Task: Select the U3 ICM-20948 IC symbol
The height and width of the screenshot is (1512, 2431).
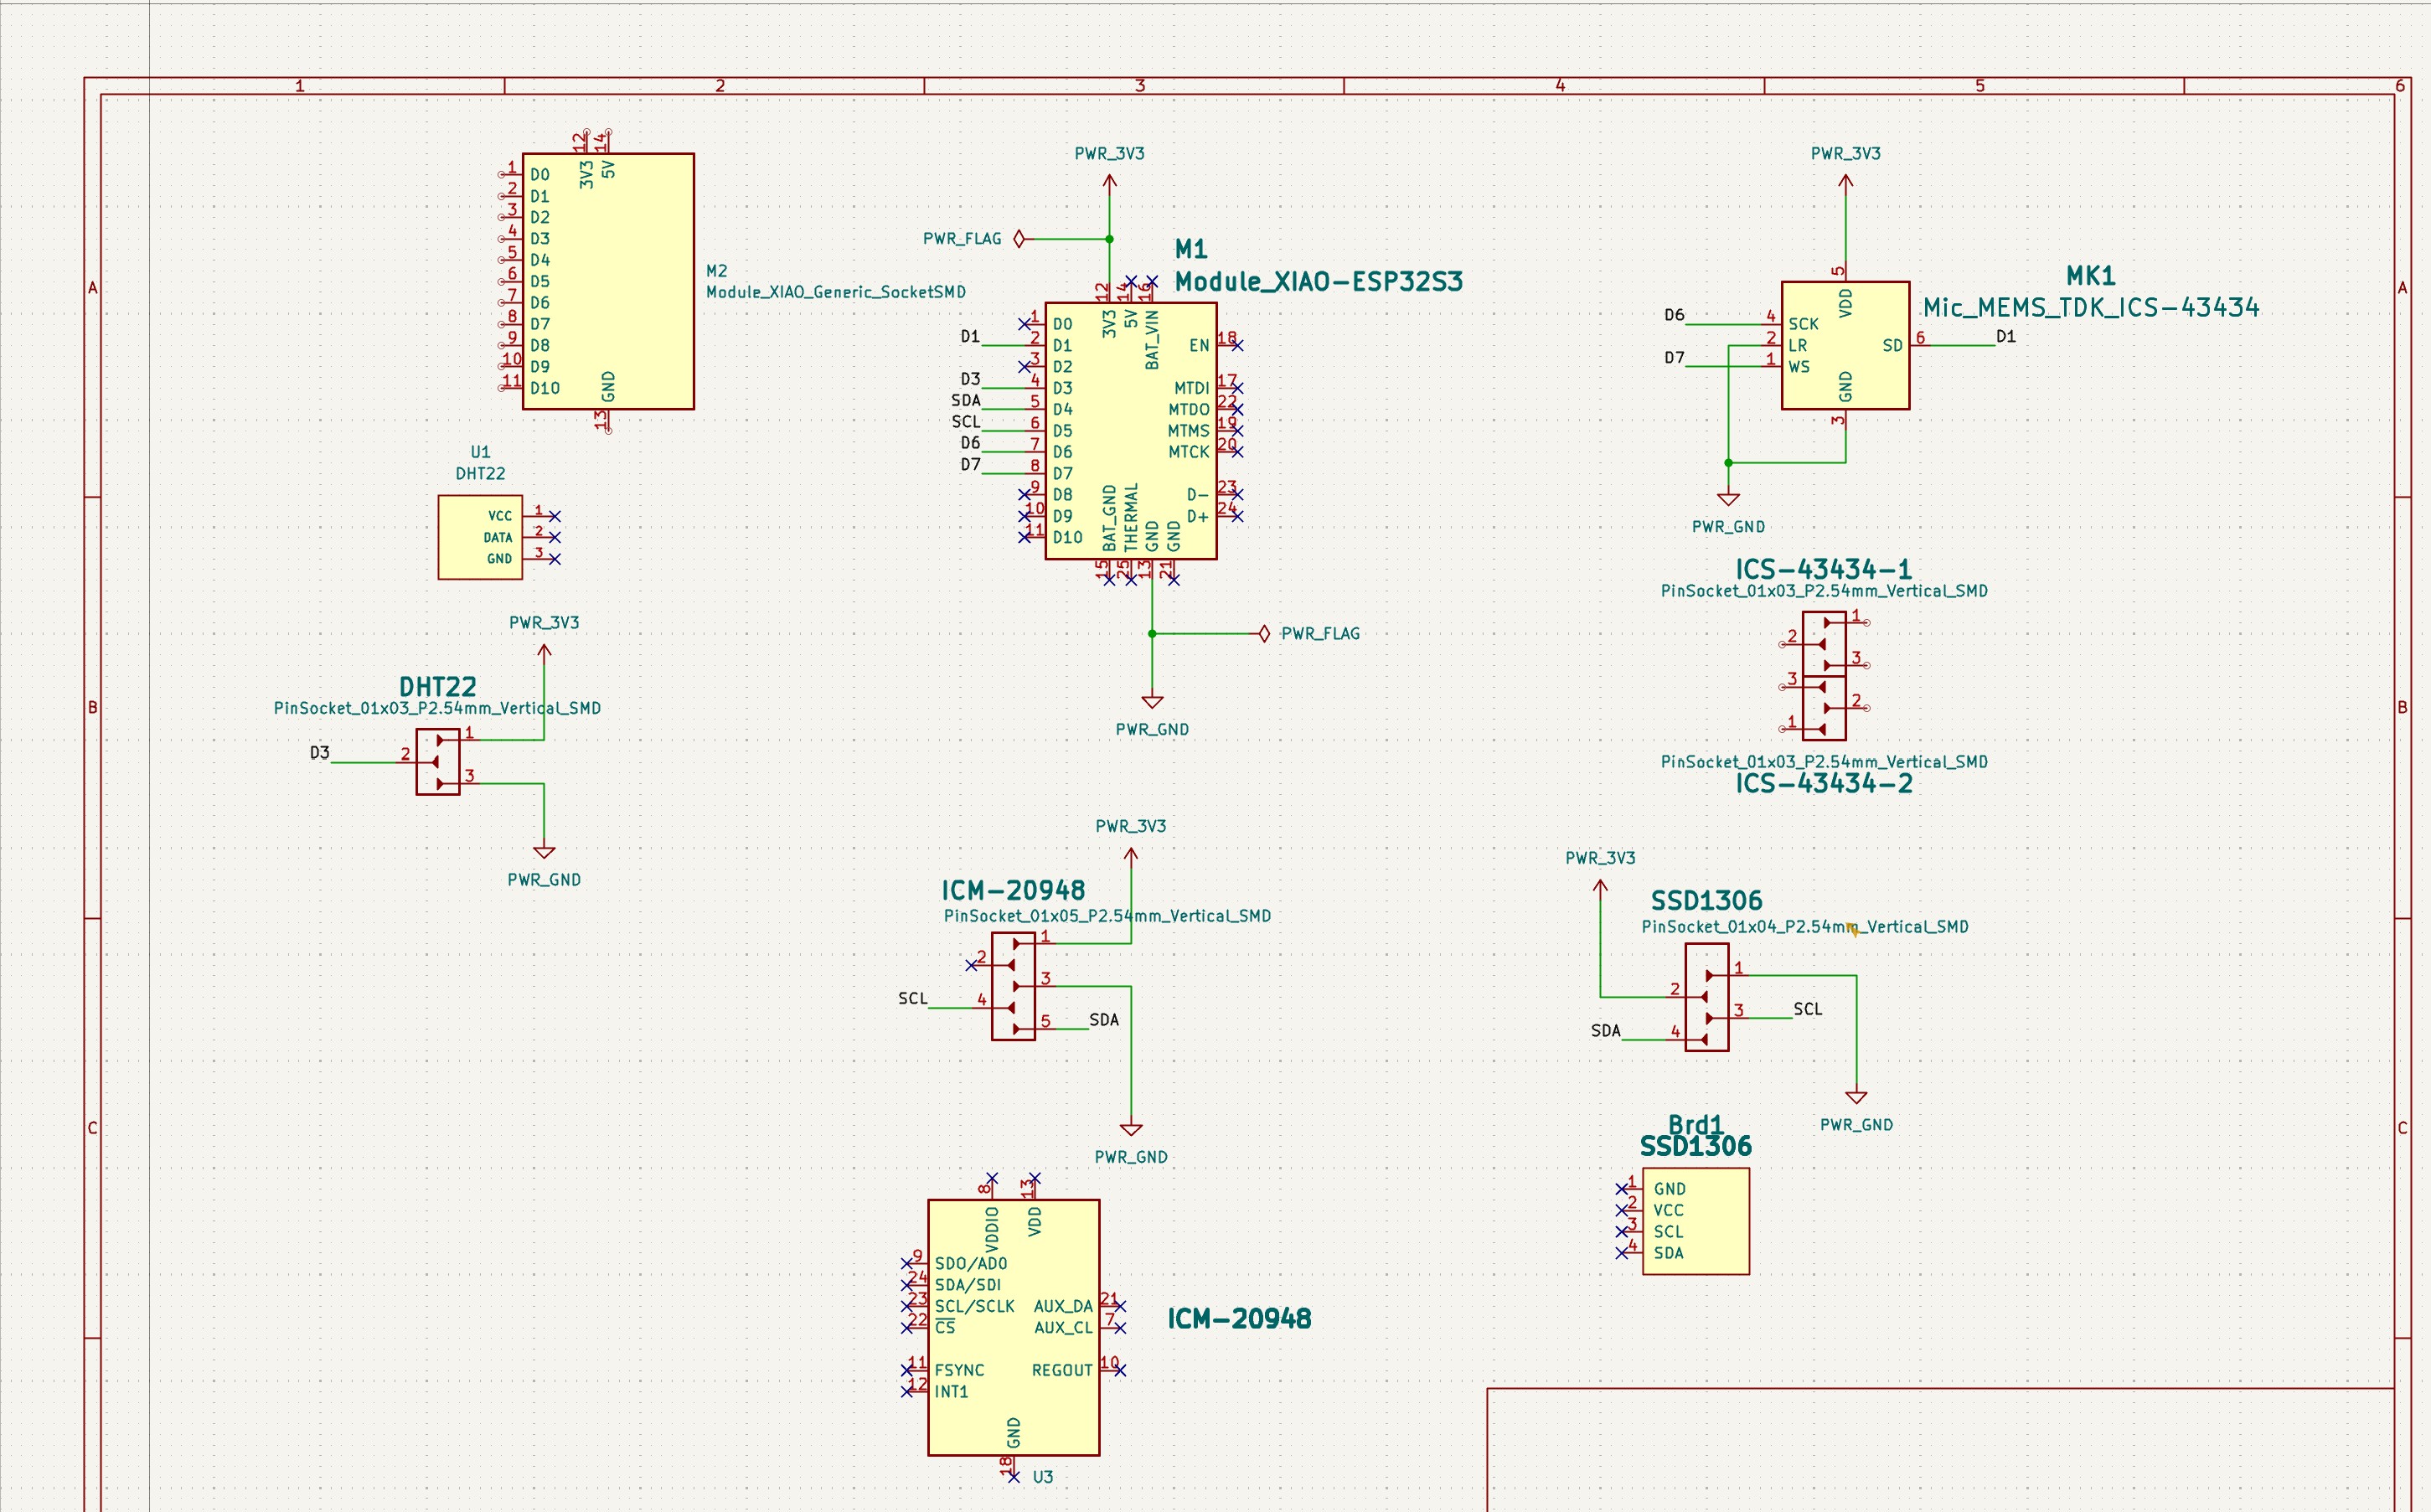Action: 1013,1327
